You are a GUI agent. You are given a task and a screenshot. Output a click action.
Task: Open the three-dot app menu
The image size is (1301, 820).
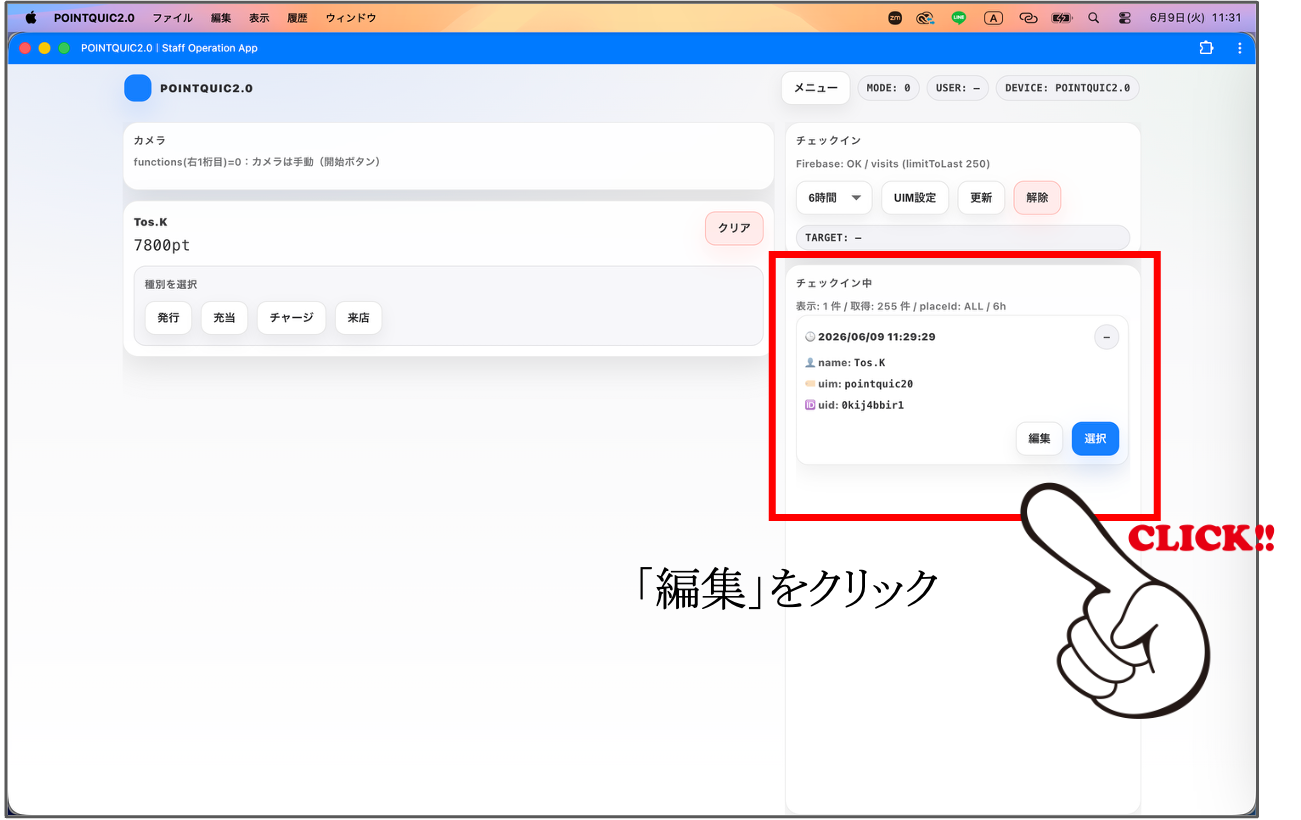pyautogui.click(x=1240, y=48)
